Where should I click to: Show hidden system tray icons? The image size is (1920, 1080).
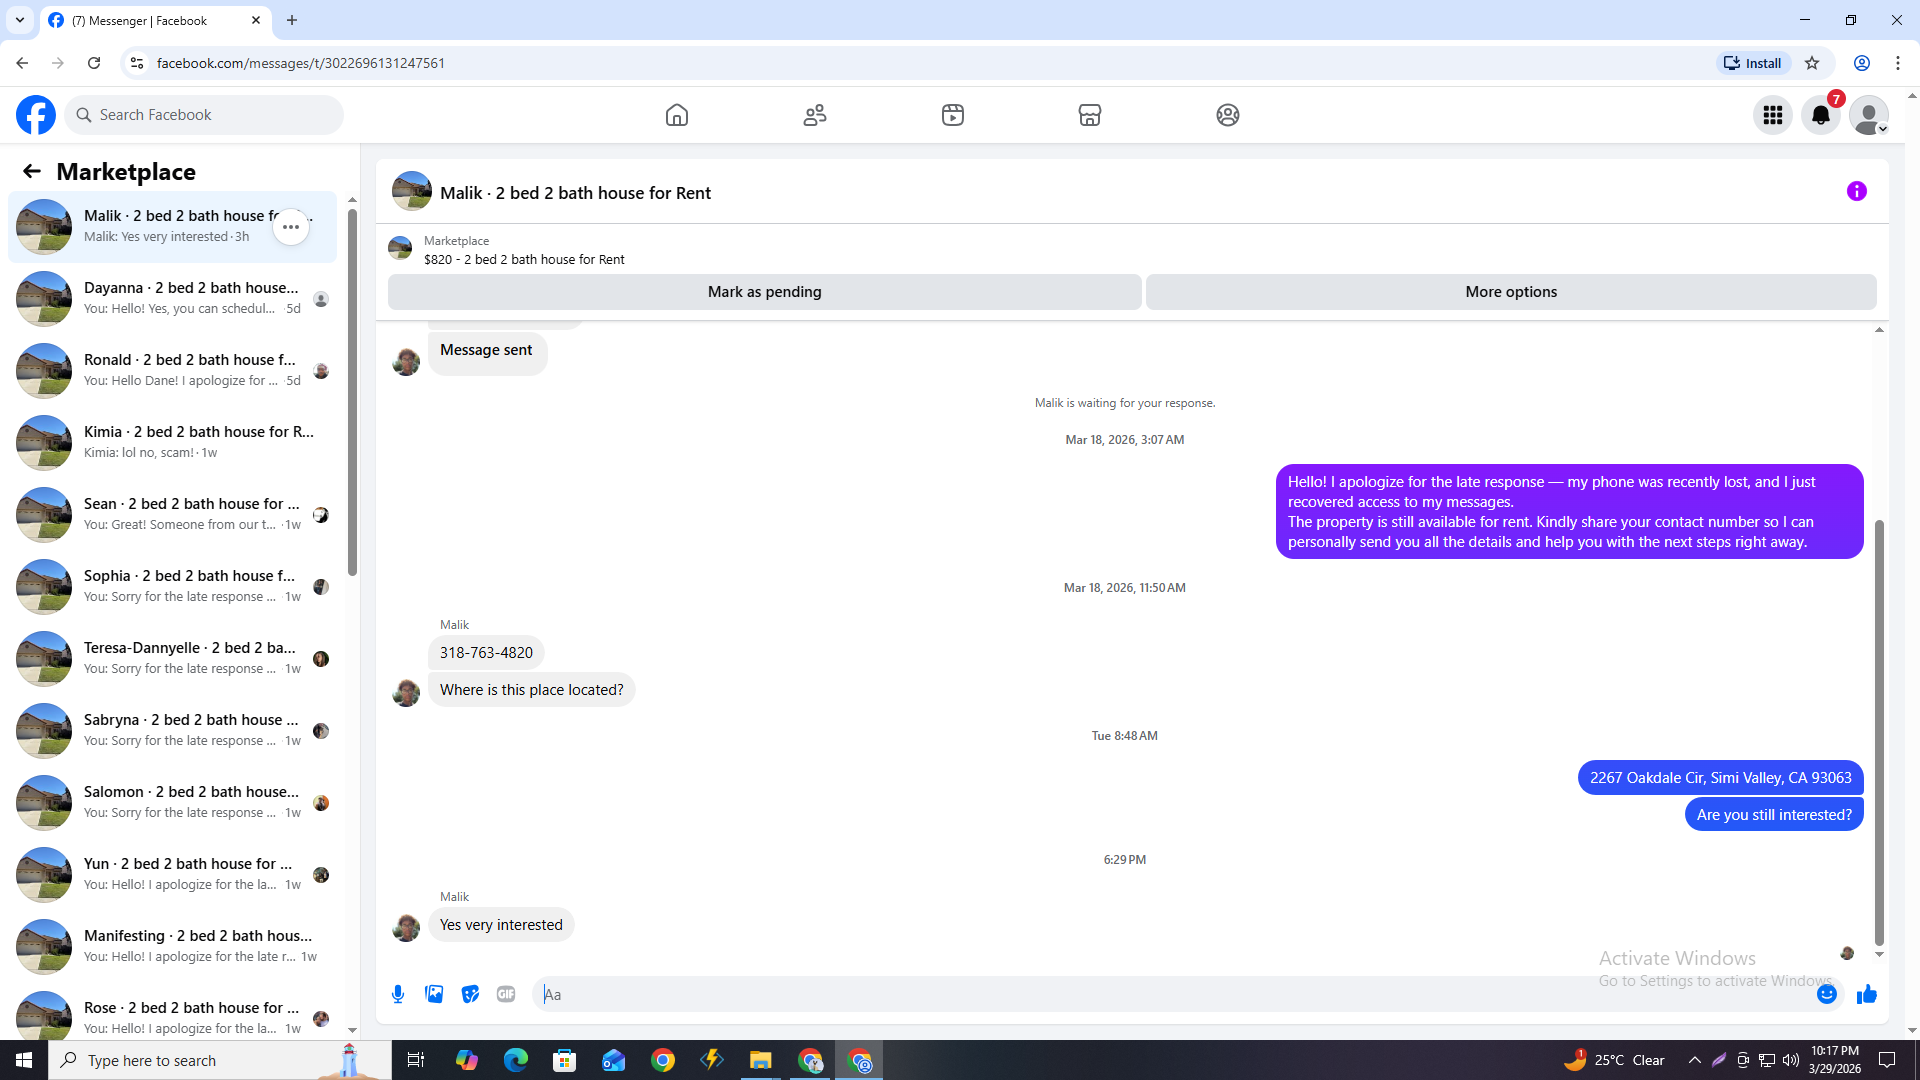(x=1694, y=1060)
